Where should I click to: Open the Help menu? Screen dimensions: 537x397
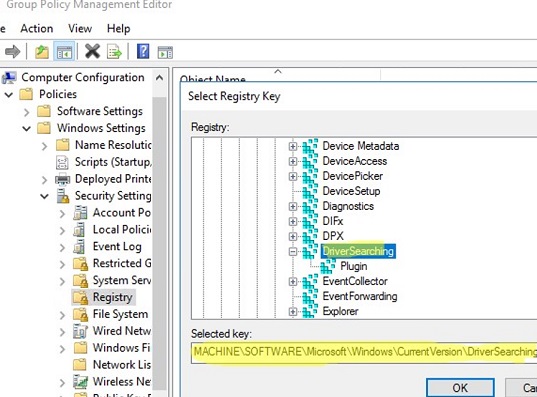coord(118,28)
